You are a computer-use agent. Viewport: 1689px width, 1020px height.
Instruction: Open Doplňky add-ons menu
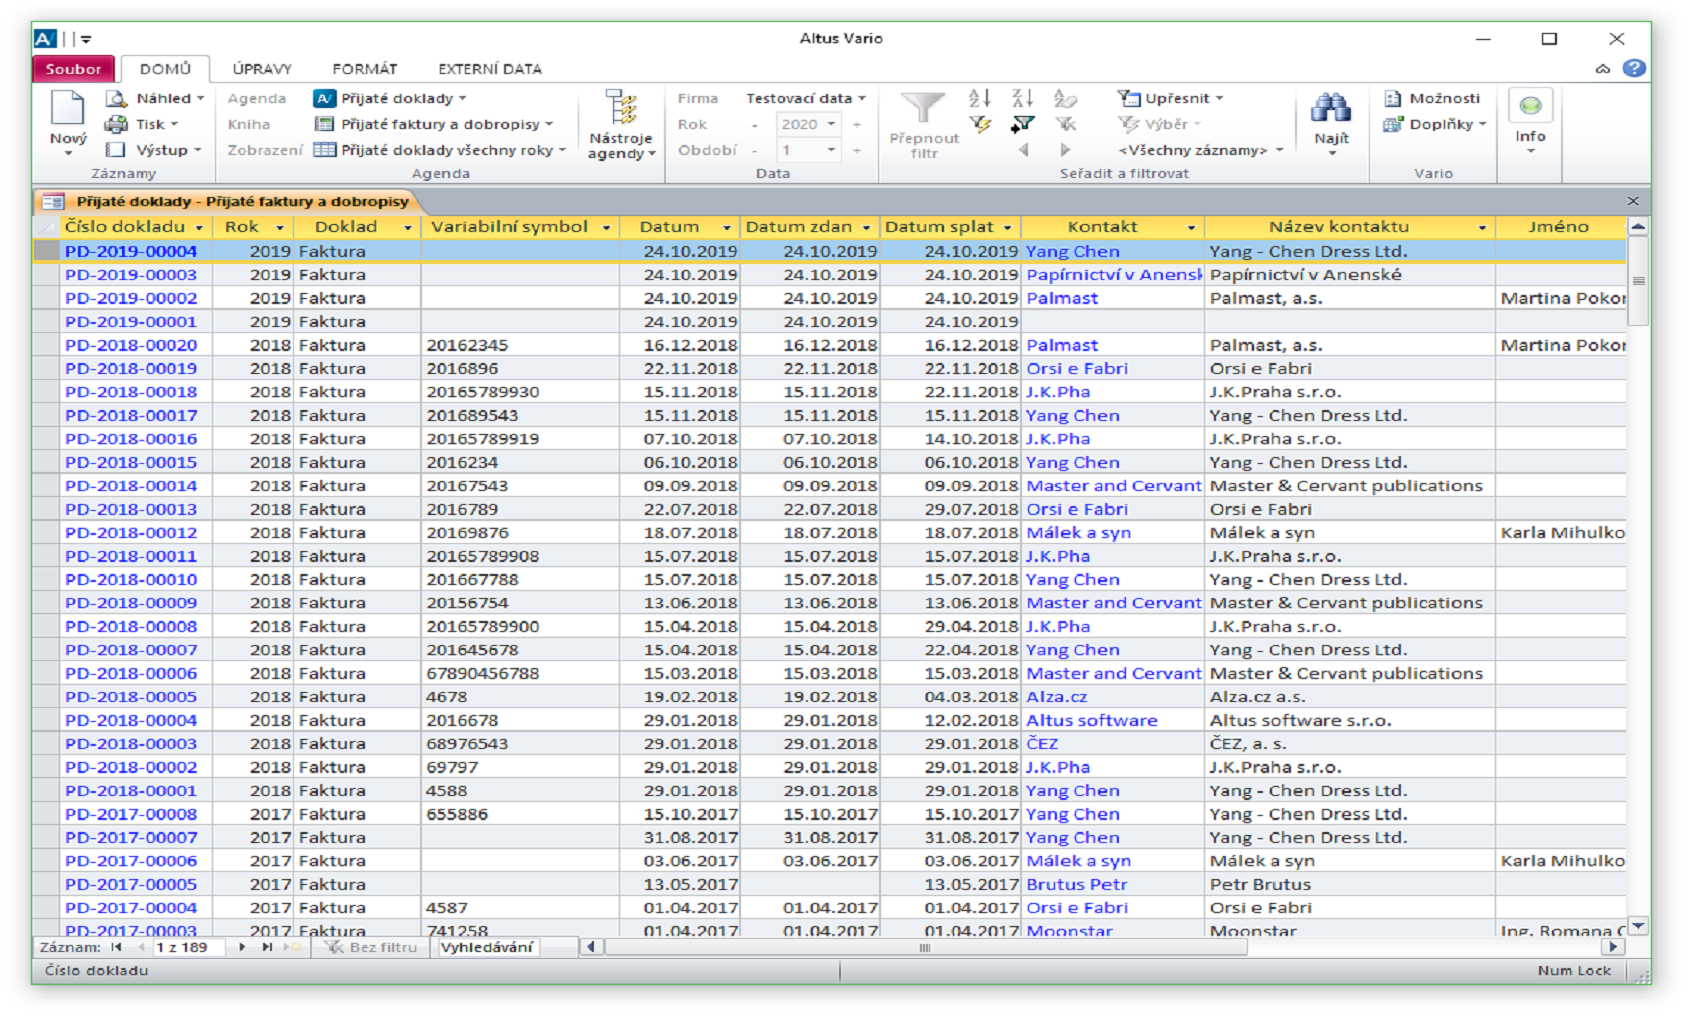1434,124
